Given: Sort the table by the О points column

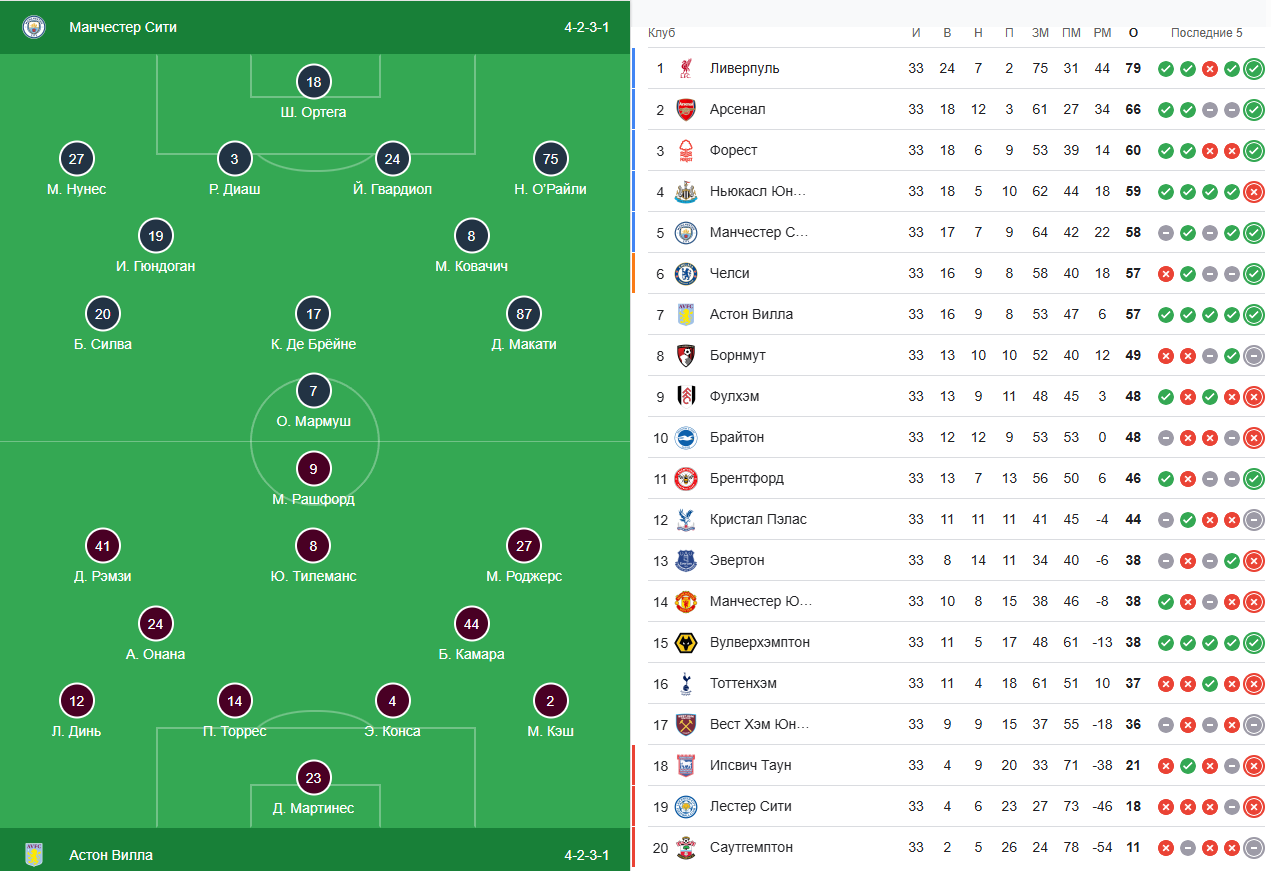Looking at the screenshot, I should 1133,33.
